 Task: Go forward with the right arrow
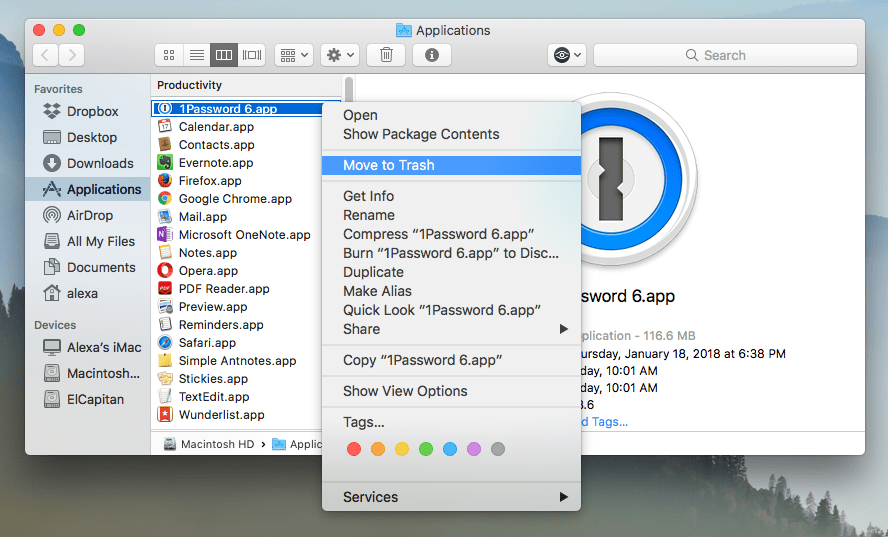(x=72, y=55)
